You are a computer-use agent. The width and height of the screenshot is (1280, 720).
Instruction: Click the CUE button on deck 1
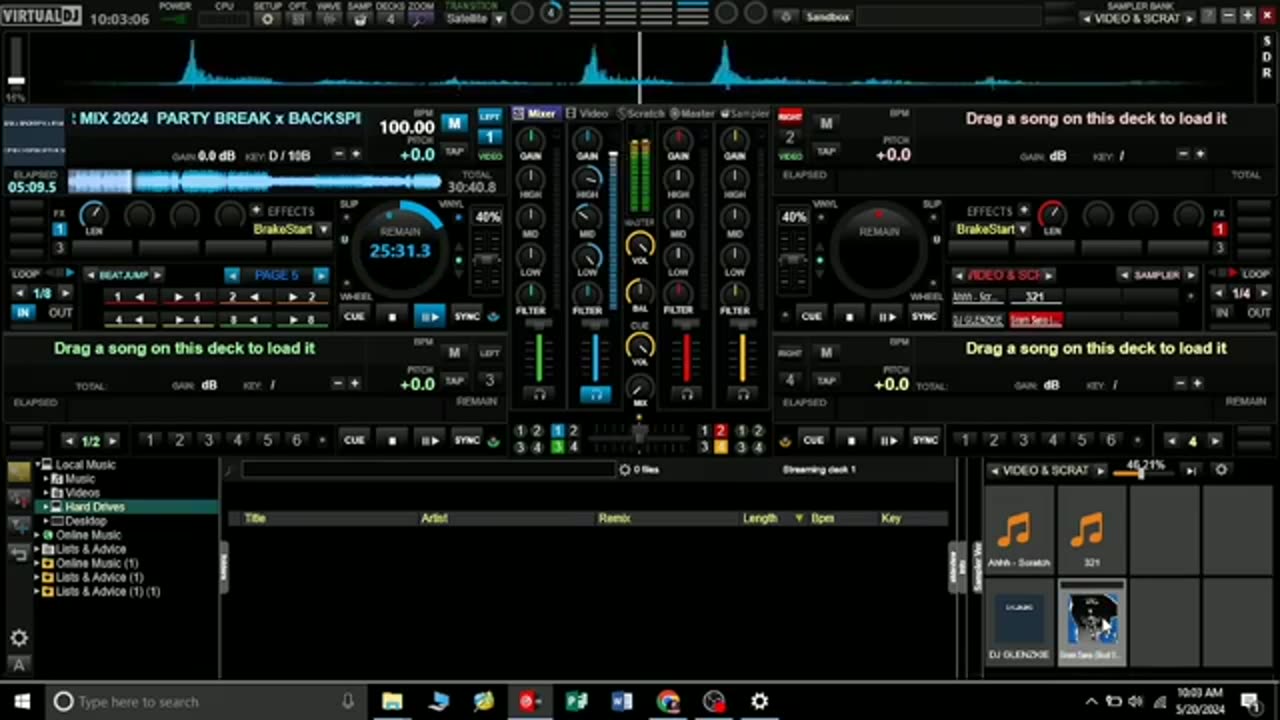354,317
